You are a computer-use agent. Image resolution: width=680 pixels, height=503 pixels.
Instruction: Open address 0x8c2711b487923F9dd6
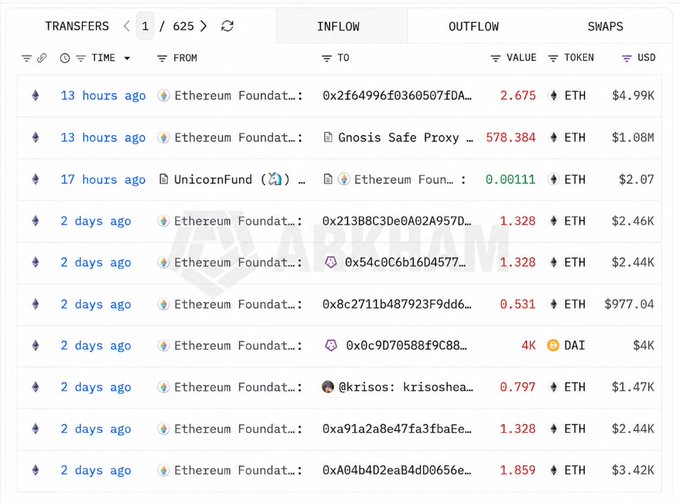click(x=396, y=304)
